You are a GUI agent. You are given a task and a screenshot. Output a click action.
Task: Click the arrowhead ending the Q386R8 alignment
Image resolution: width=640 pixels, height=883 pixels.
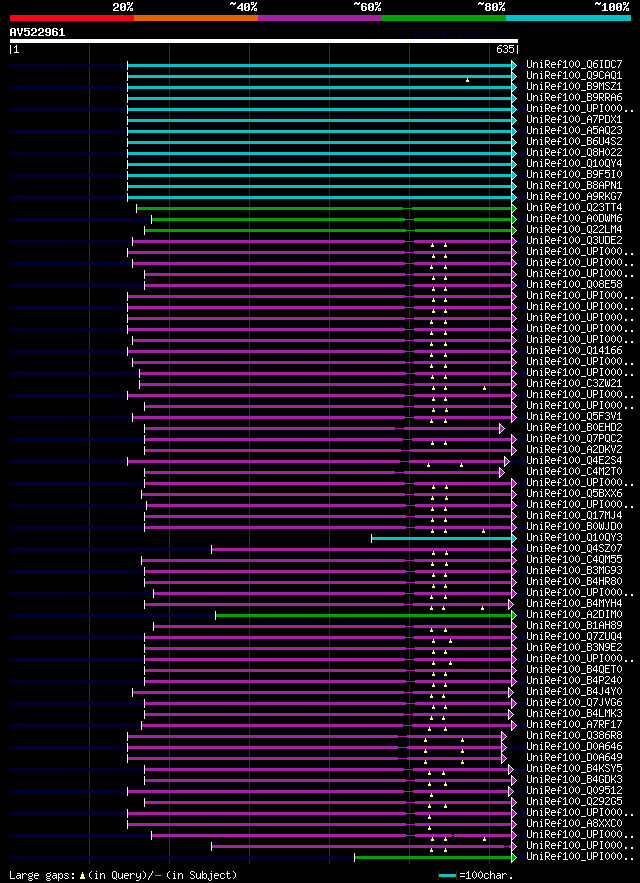click(x=504, y=736)
